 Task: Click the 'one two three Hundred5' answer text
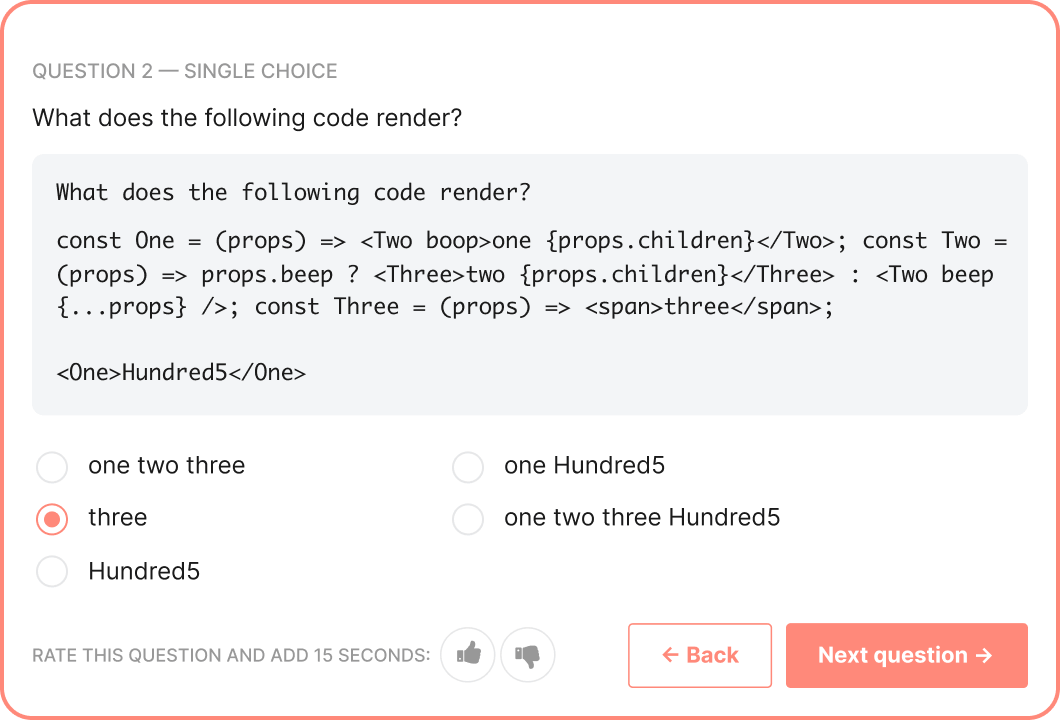click(642, 518)
